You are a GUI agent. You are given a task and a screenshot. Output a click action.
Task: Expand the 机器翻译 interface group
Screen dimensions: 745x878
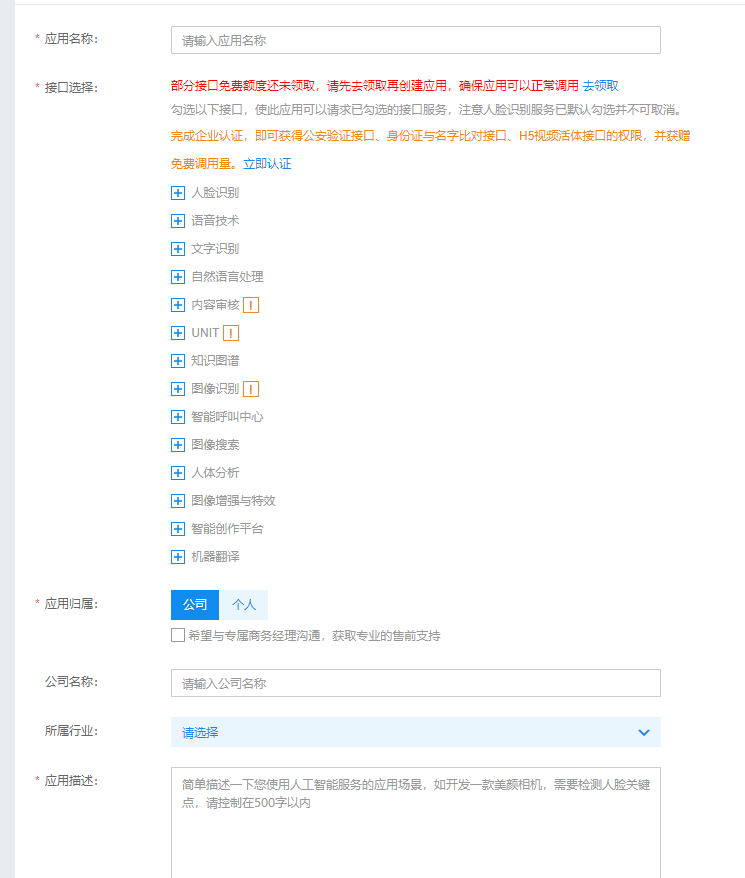(178, 557)
